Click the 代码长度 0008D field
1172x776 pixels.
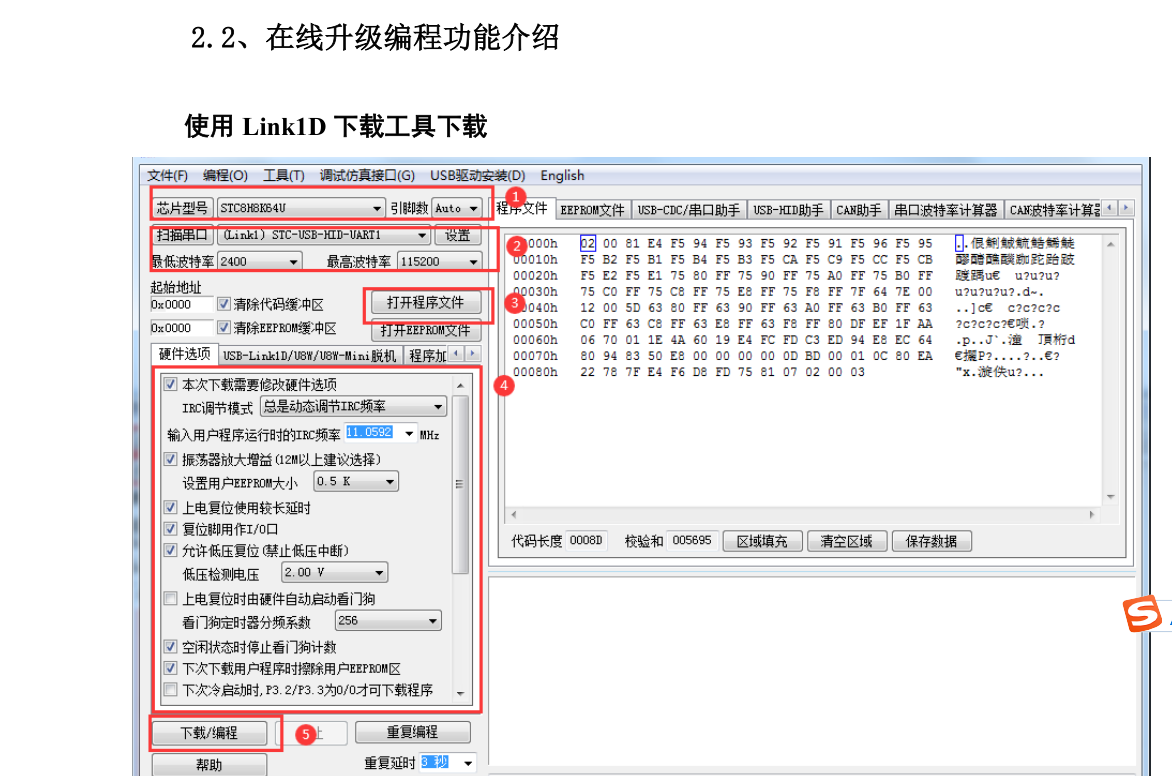[586, 541]
